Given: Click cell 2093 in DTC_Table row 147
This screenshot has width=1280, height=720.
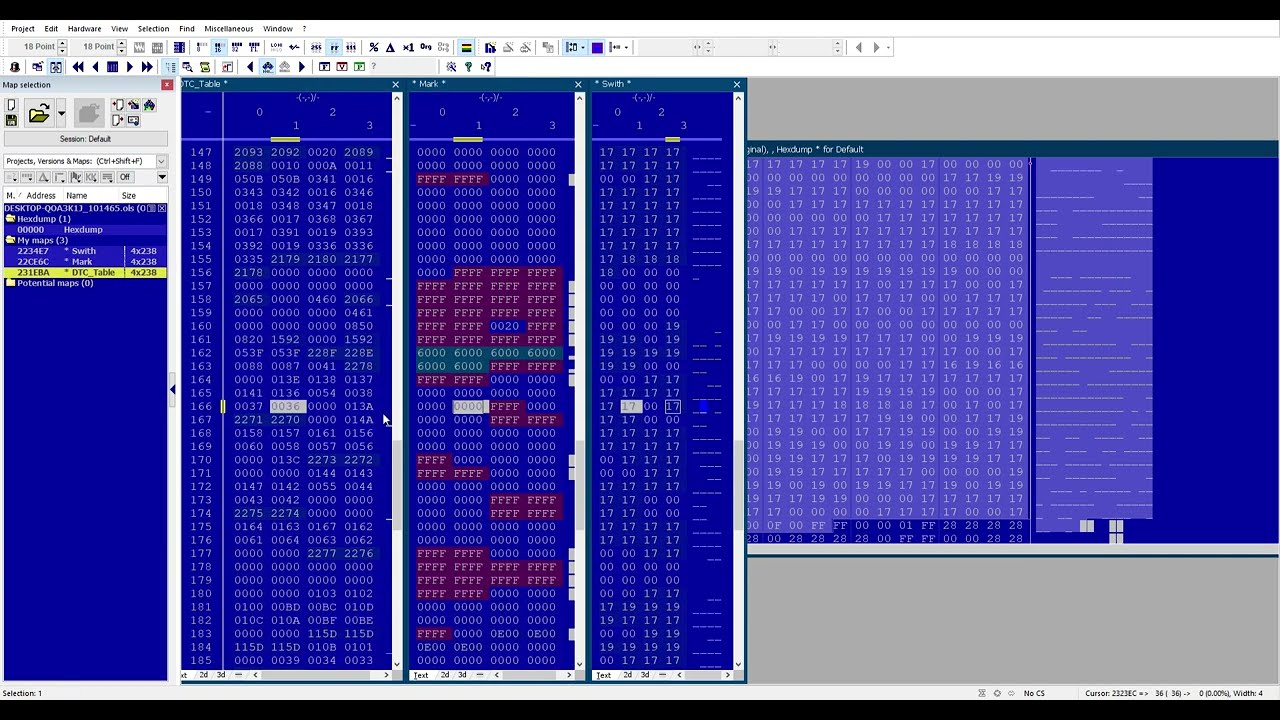Looking at the screenshot, I should (249, 152).
